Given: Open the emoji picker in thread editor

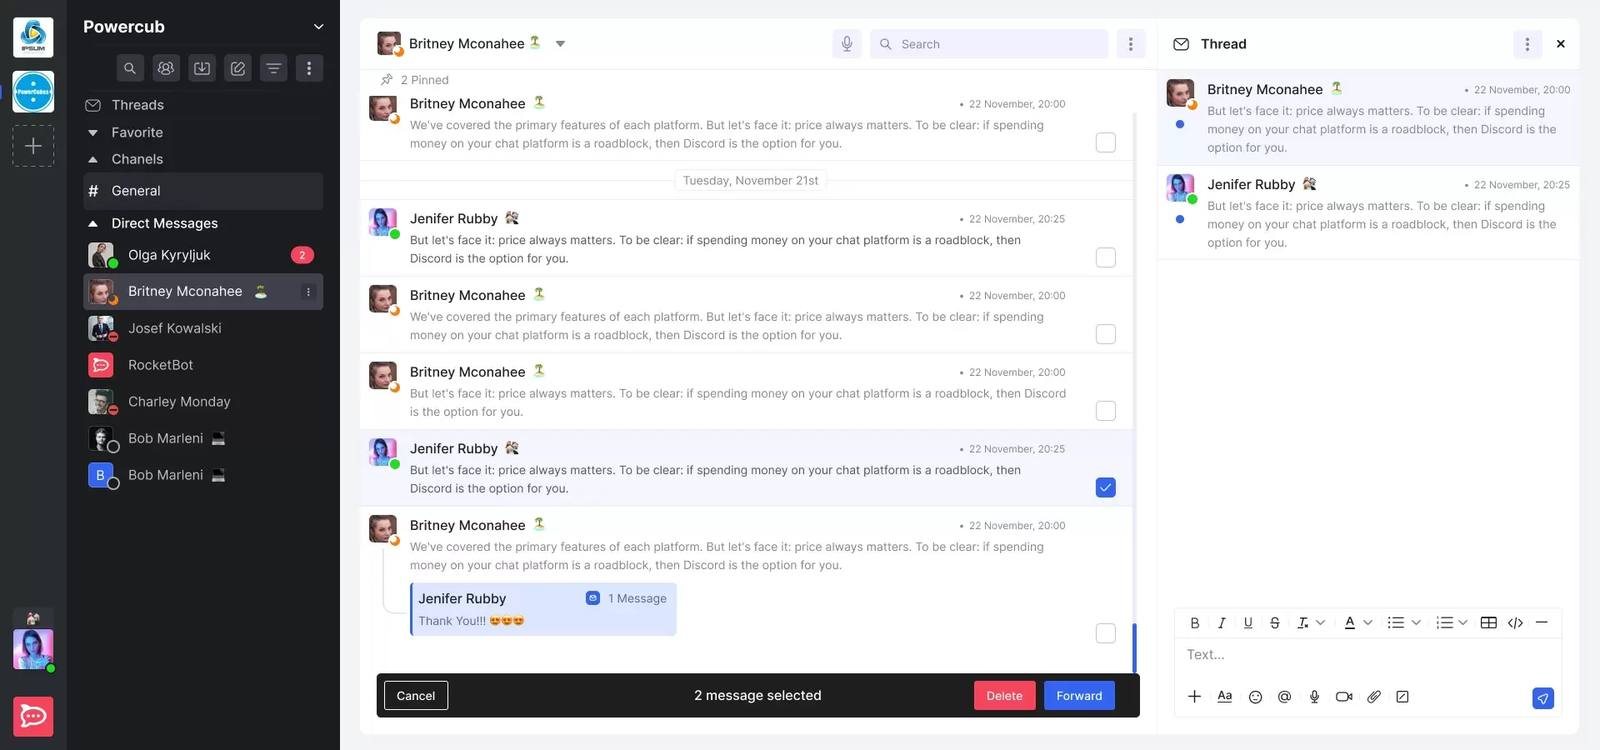Looking at the screenshot, I should pyautogui.click(x=1255, y=697).
